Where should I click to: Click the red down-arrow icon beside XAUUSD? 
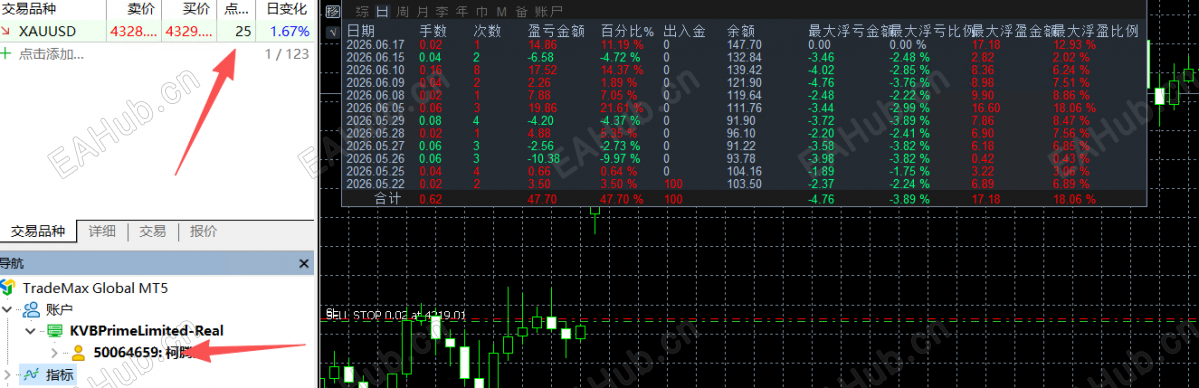click(6, 31)
